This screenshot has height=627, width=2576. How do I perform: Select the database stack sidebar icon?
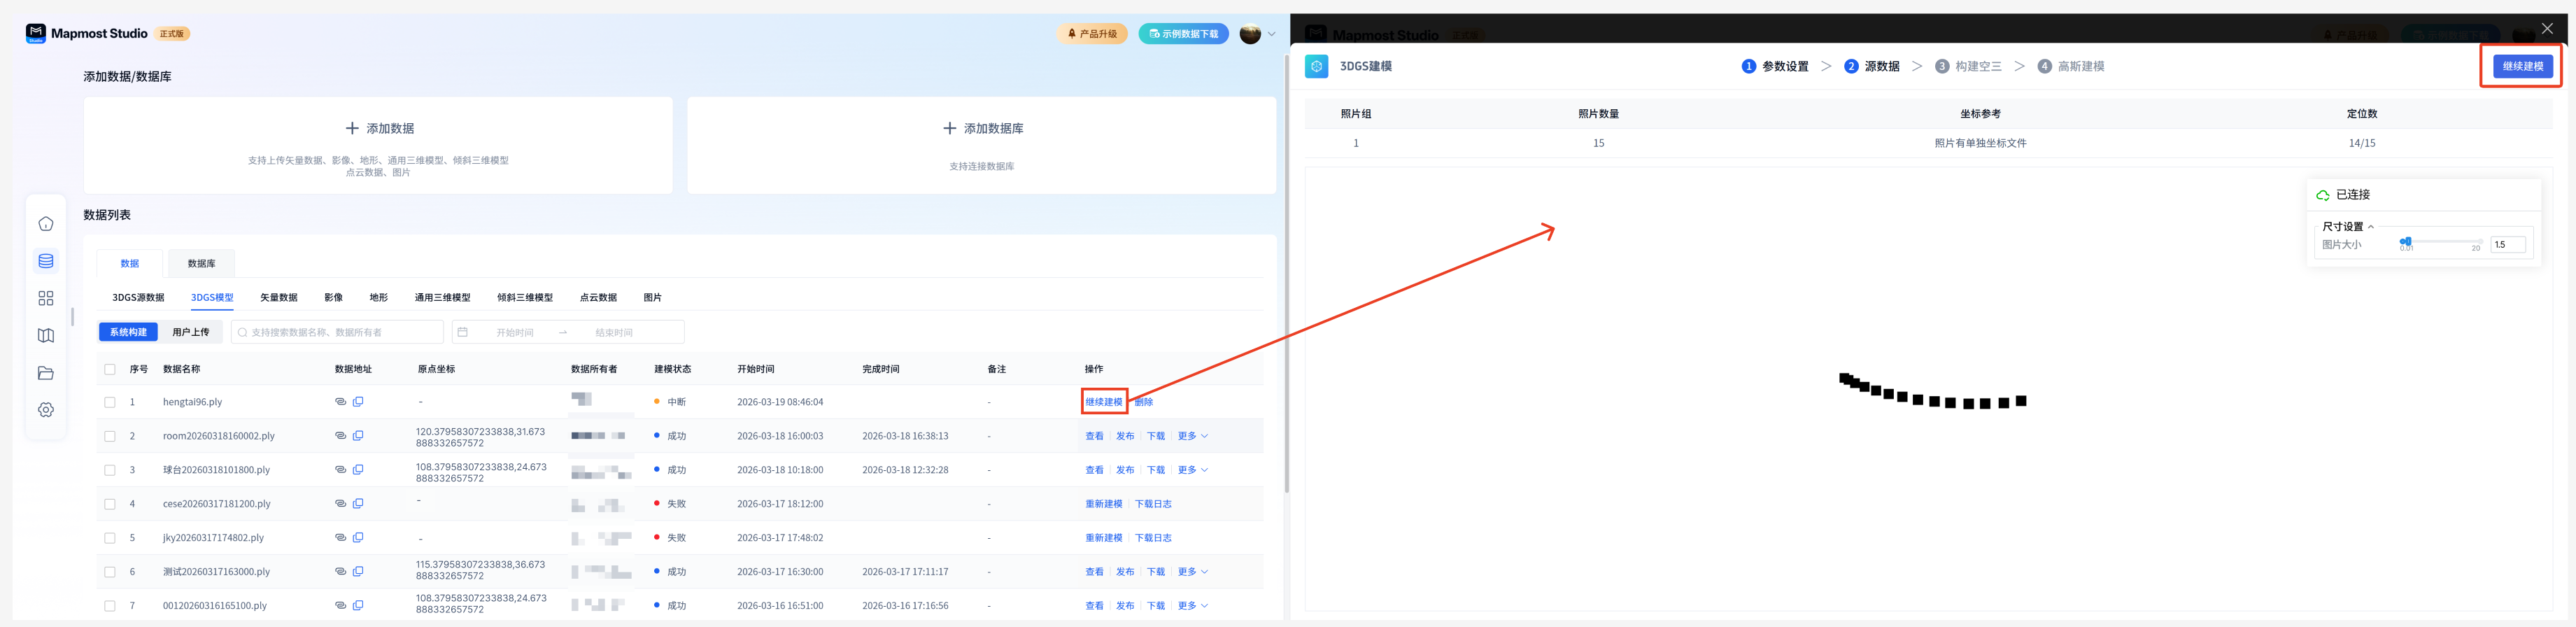coord(46,261)
